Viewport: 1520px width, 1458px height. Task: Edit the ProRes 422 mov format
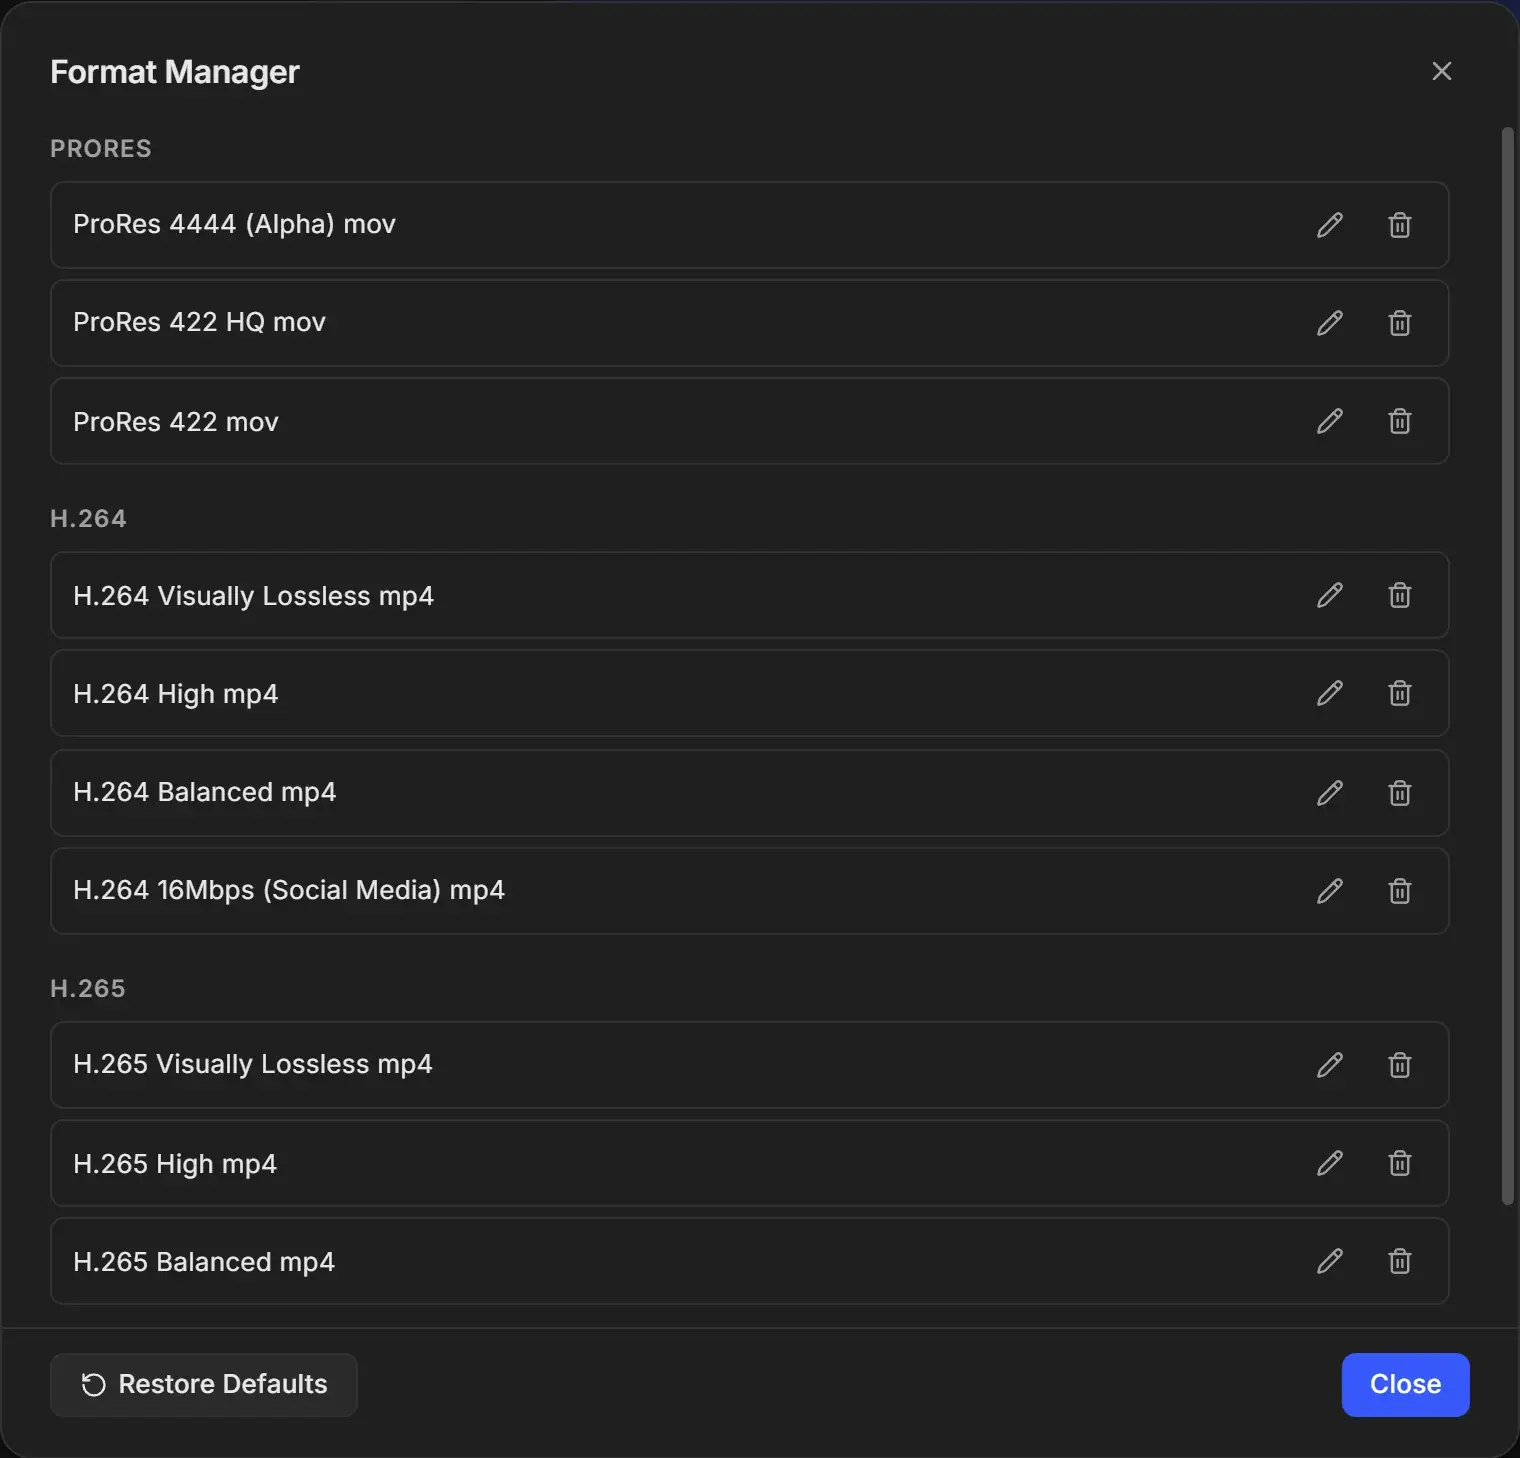[1330, 421]
